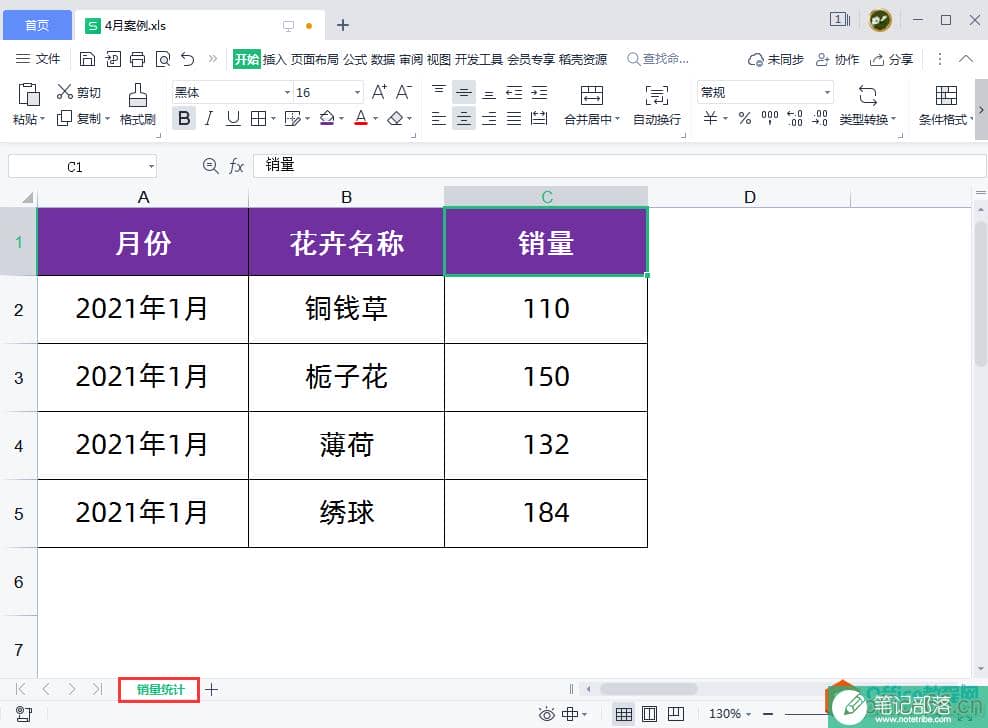The height and width of the screenshot is (728, 988).
Task: Click the Undo arrow icon
Action: tap(188, 59)
